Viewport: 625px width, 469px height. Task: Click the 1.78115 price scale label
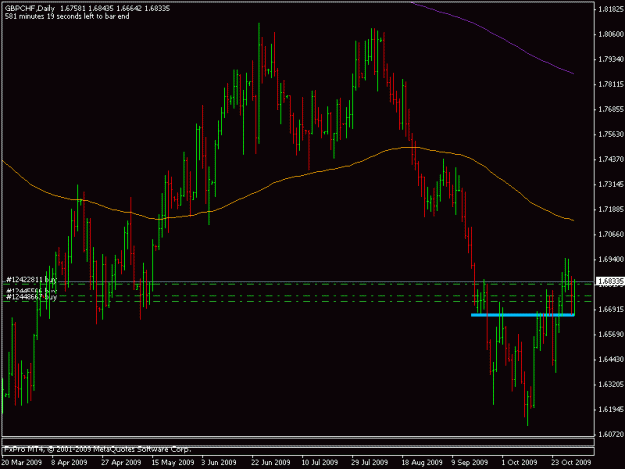pos(611,84)
